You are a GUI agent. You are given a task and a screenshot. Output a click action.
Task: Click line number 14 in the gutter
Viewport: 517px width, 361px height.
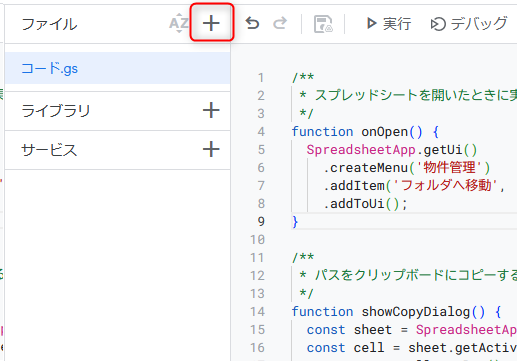(258, 312)
